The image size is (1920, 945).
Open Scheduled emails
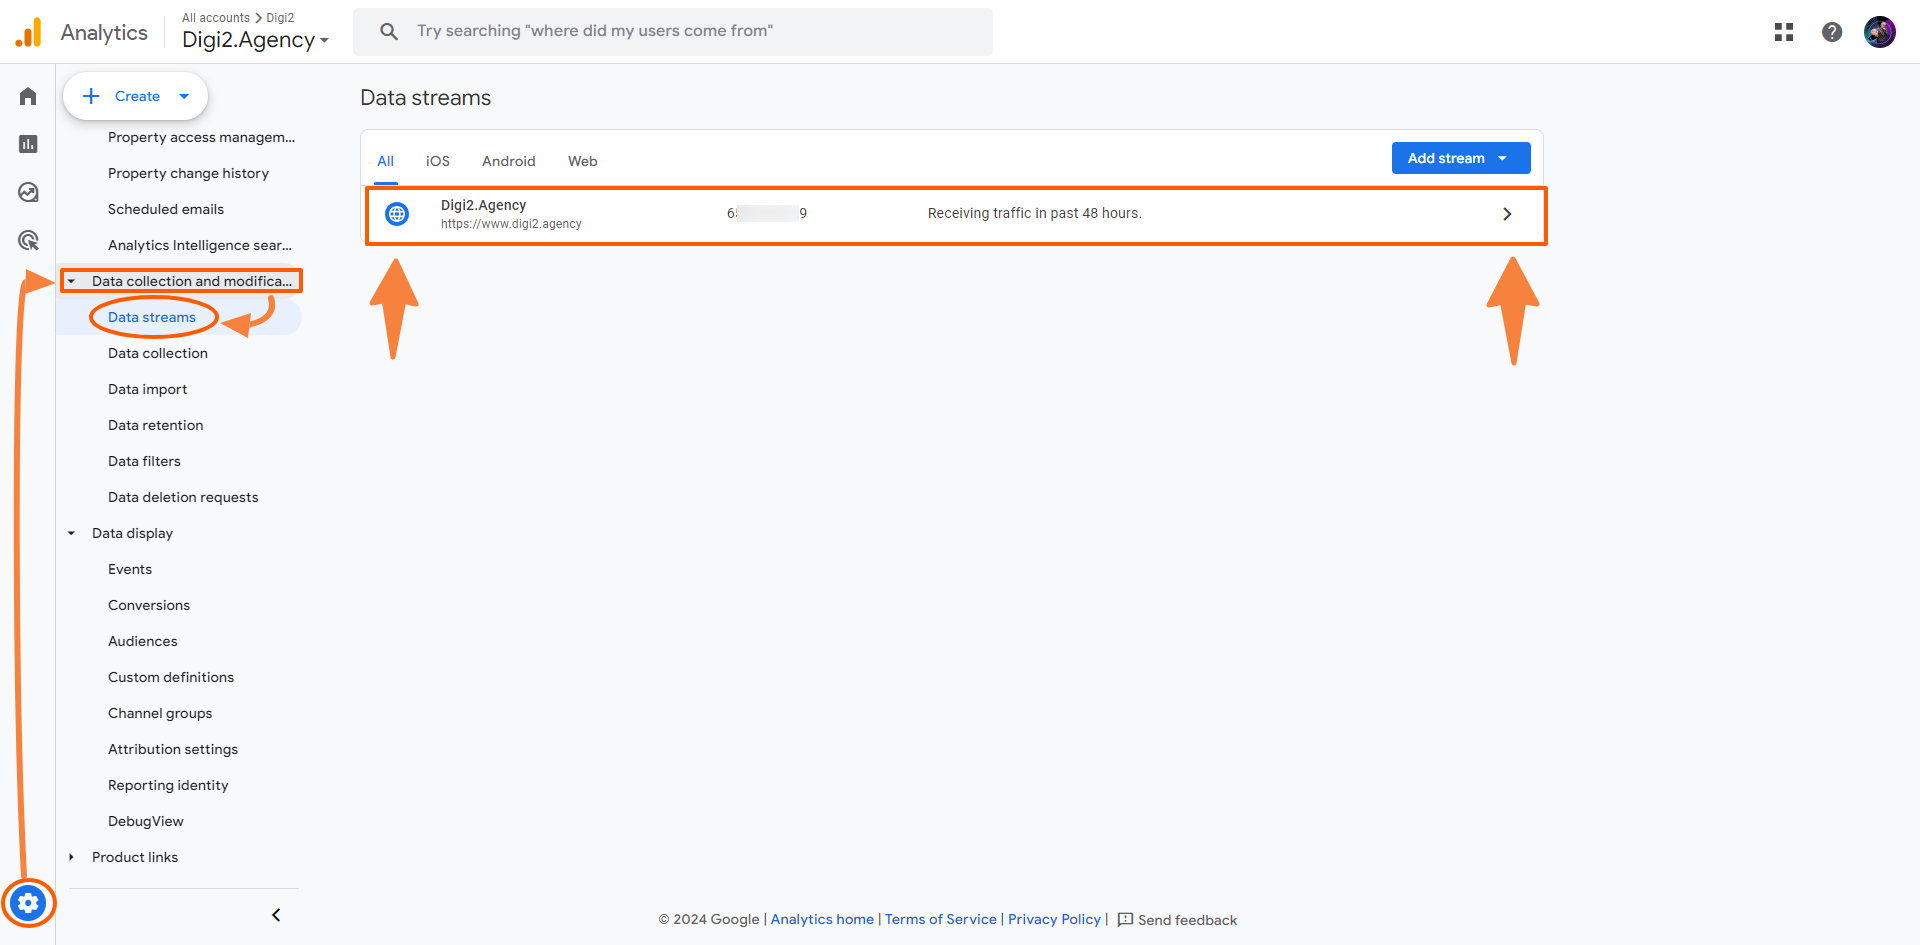166,209
